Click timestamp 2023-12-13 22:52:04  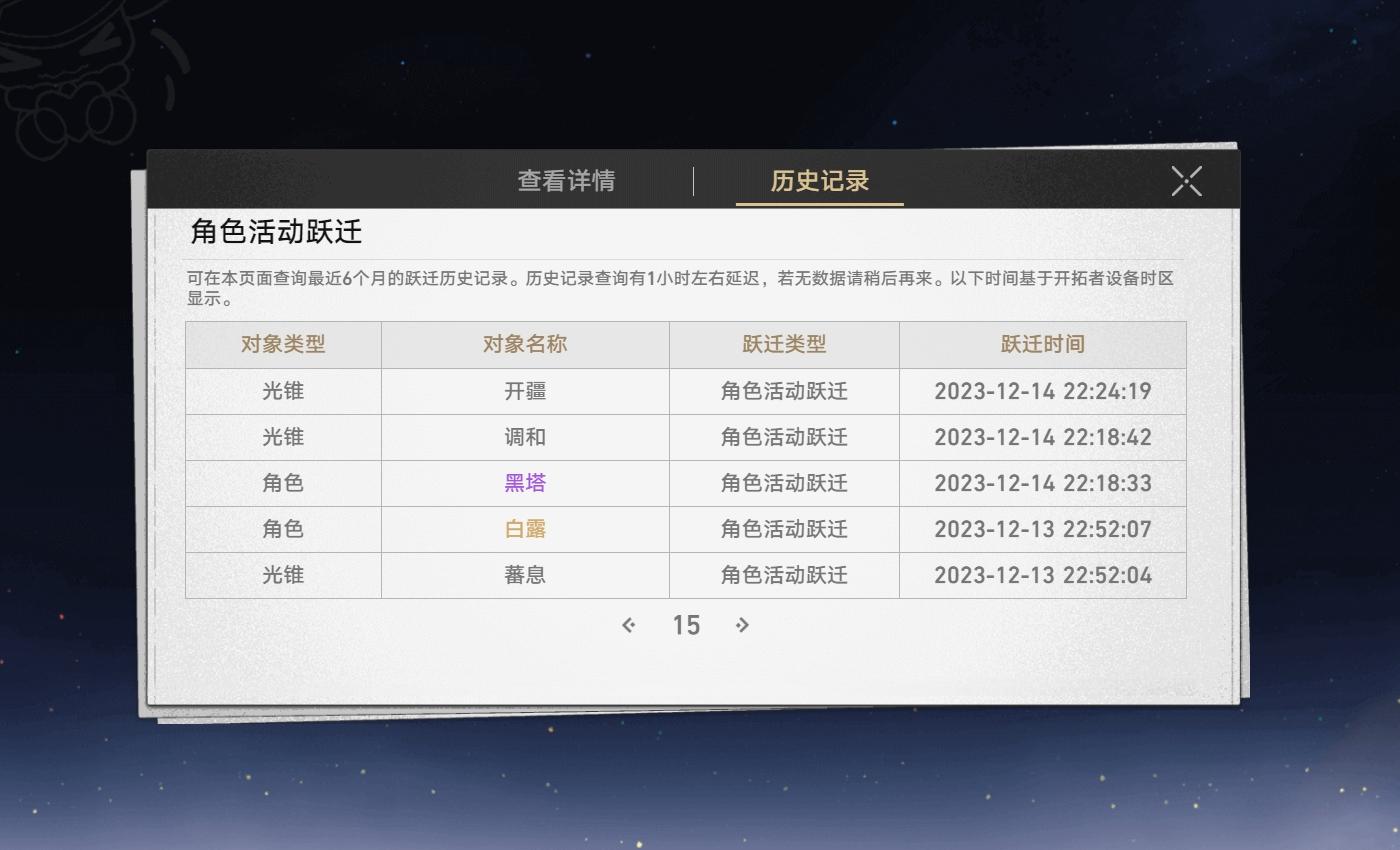[x=1042, y=575]
